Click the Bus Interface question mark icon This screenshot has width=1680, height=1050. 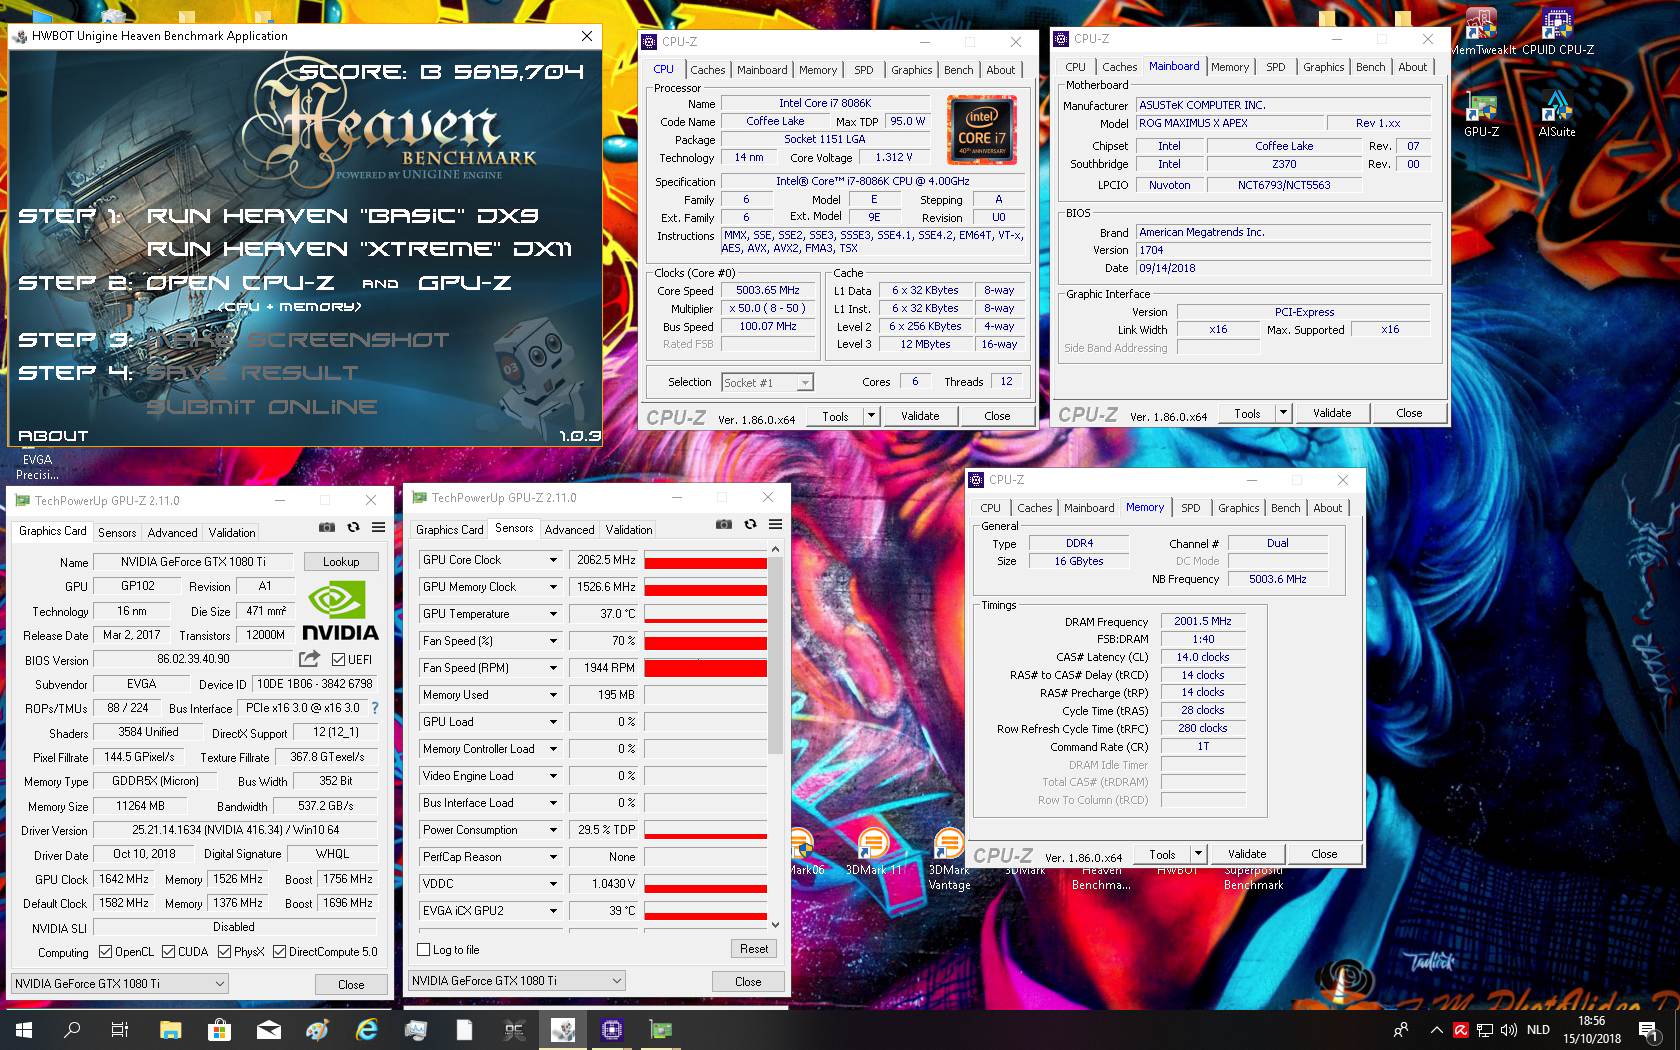[x=375, y=708]
